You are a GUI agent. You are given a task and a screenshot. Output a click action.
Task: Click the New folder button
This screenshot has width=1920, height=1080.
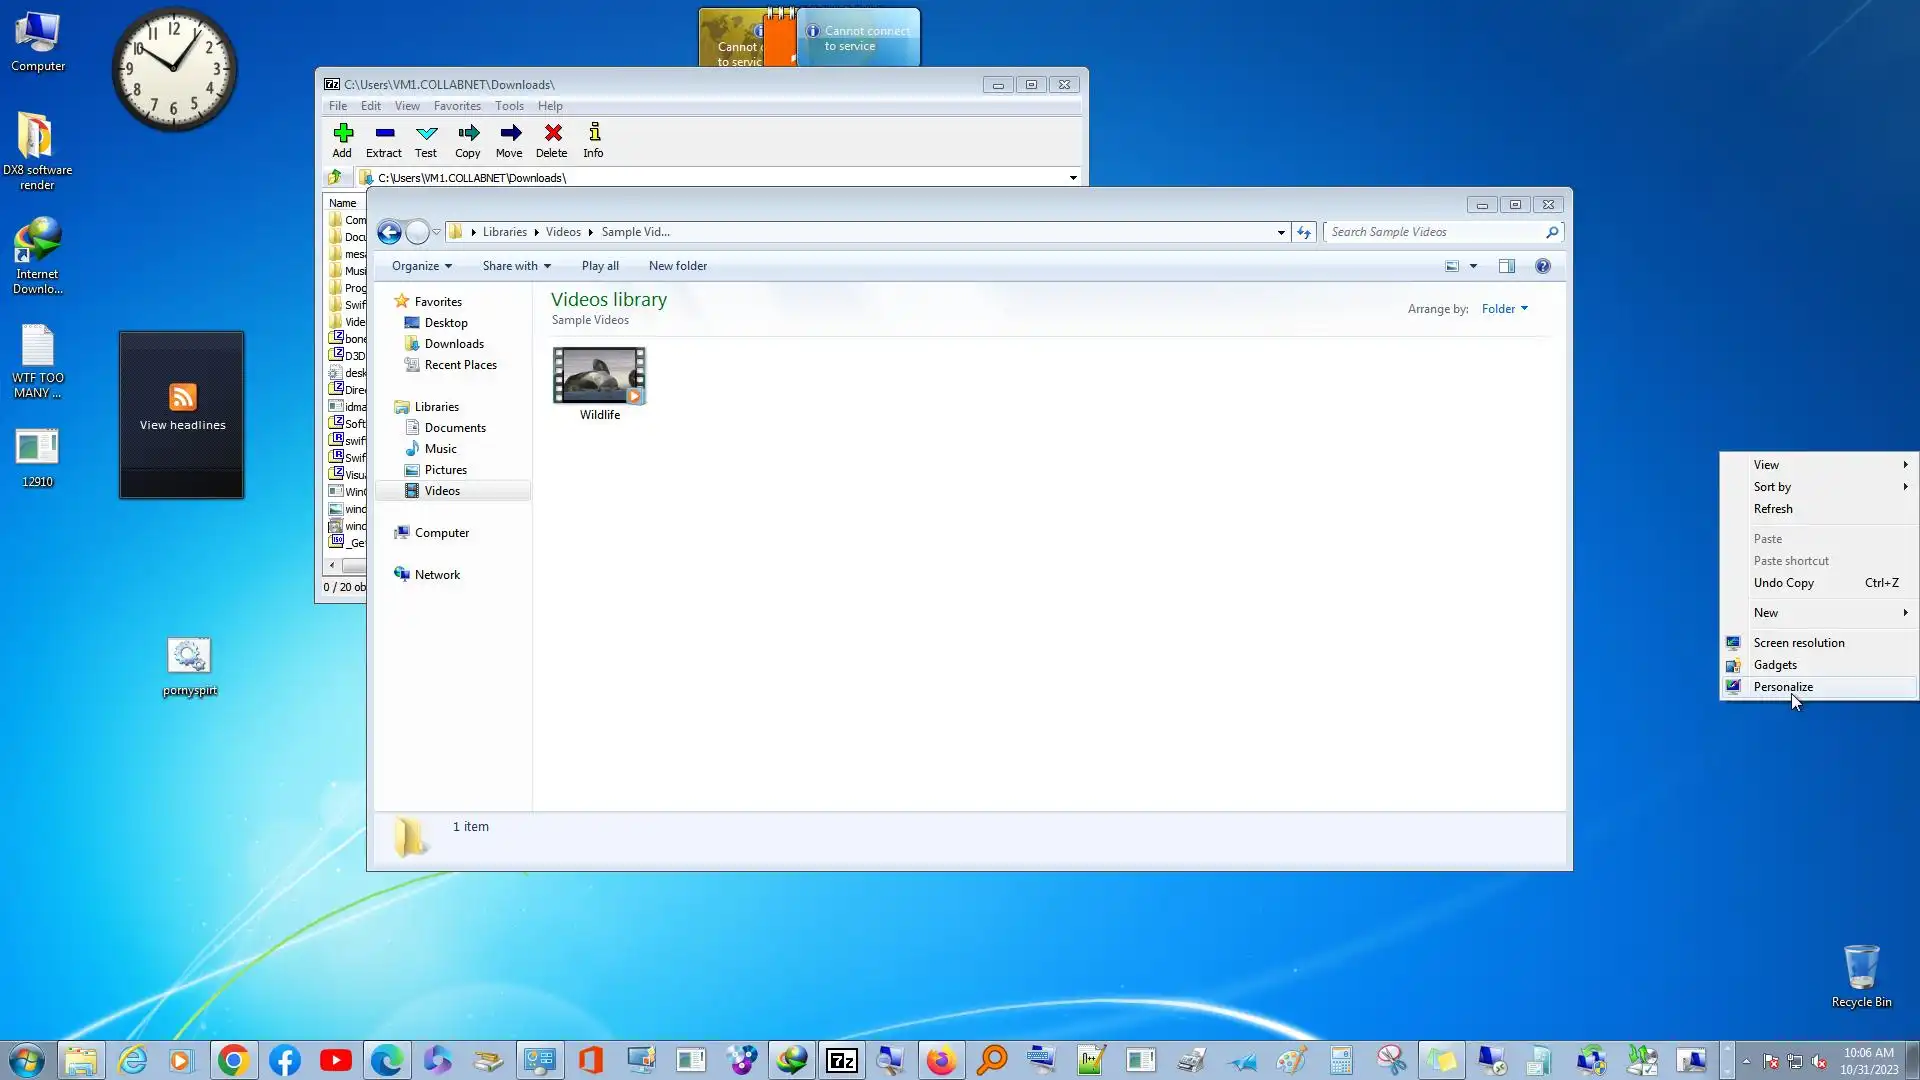click(x=677, y=266)
